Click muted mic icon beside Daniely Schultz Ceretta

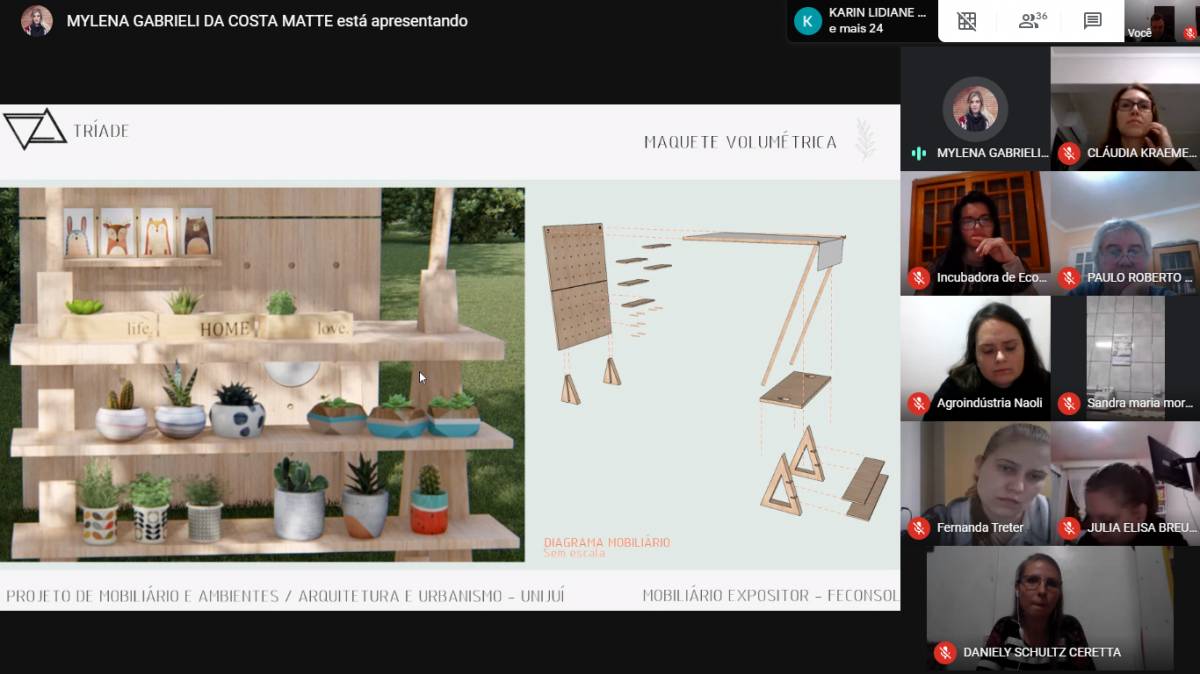[944, 652]
